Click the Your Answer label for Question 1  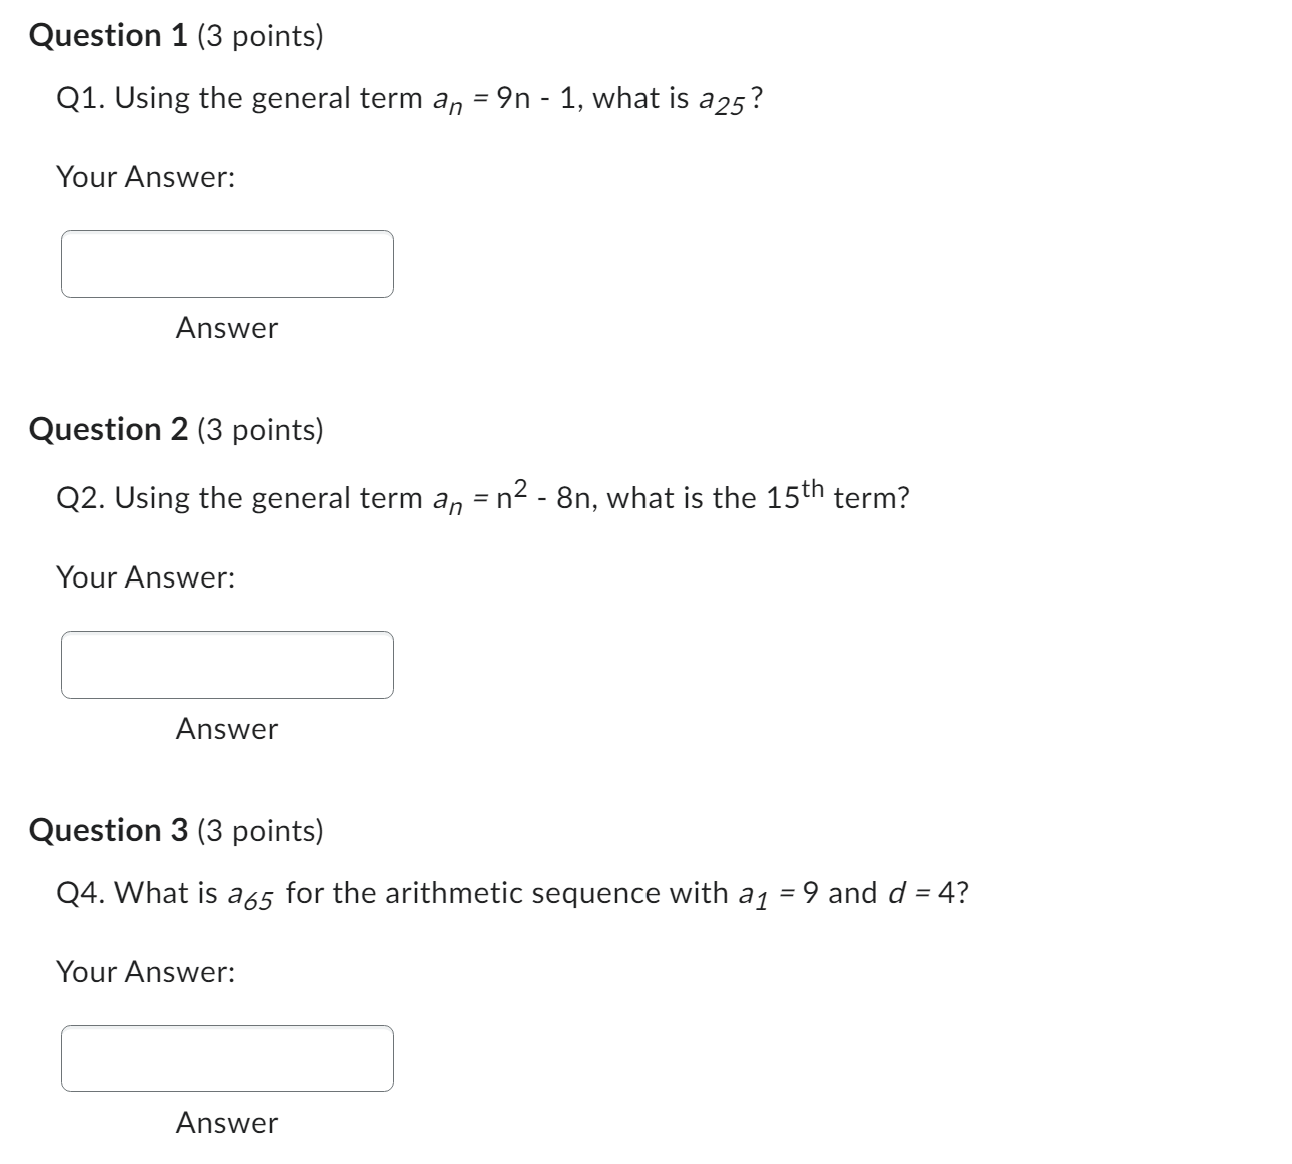(146, 177)
